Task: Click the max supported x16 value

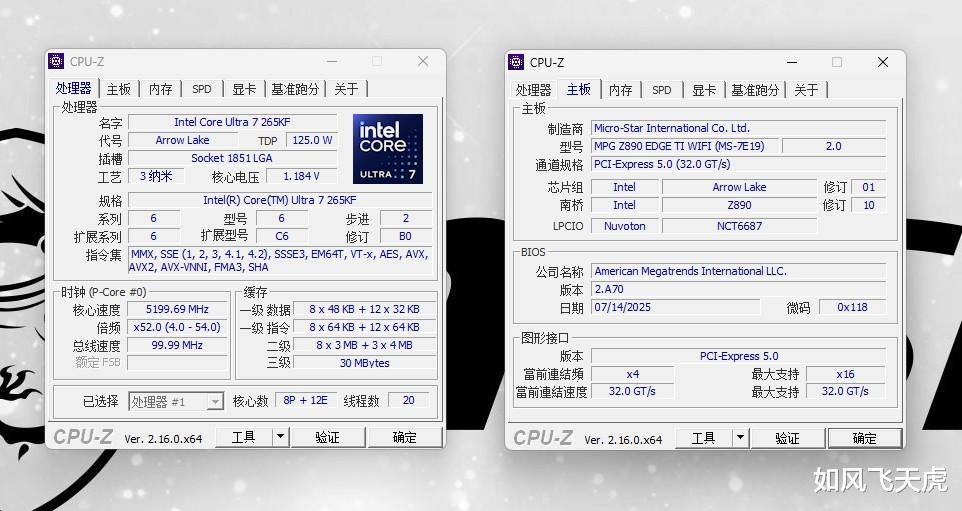Action: 845,374
